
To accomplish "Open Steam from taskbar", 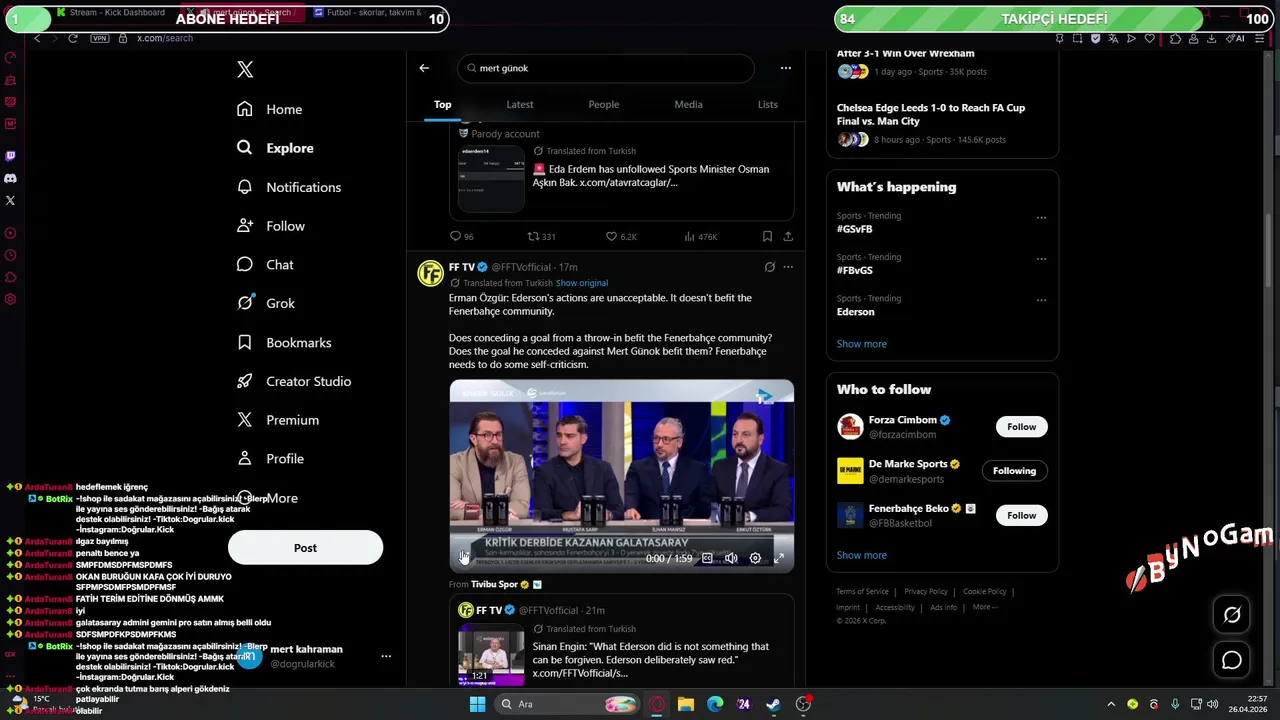I will pos(773,704).
